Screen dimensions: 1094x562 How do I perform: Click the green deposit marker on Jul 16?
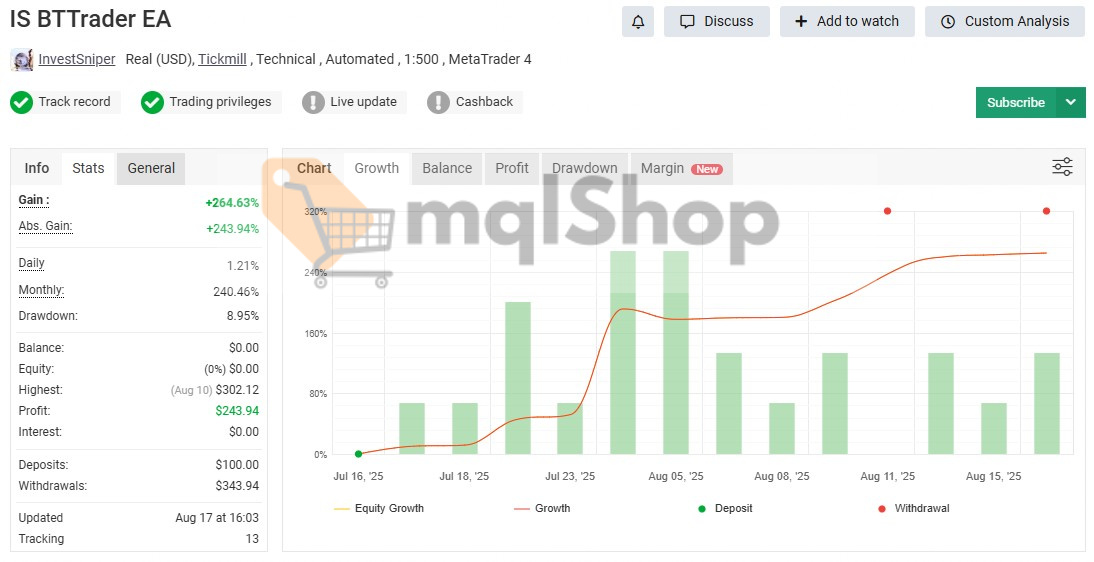point(359,454)
